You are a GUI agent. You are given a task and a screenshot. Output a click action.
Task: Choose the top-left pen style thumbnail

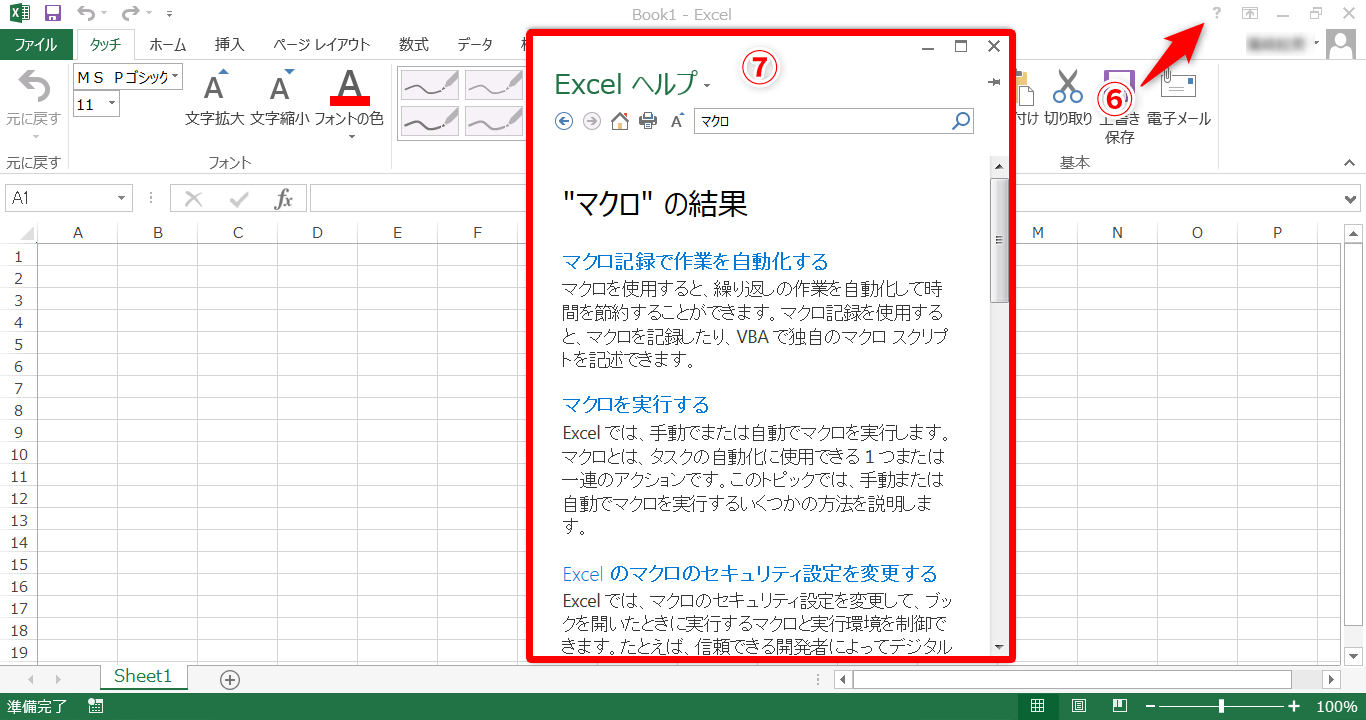point(430,85)
